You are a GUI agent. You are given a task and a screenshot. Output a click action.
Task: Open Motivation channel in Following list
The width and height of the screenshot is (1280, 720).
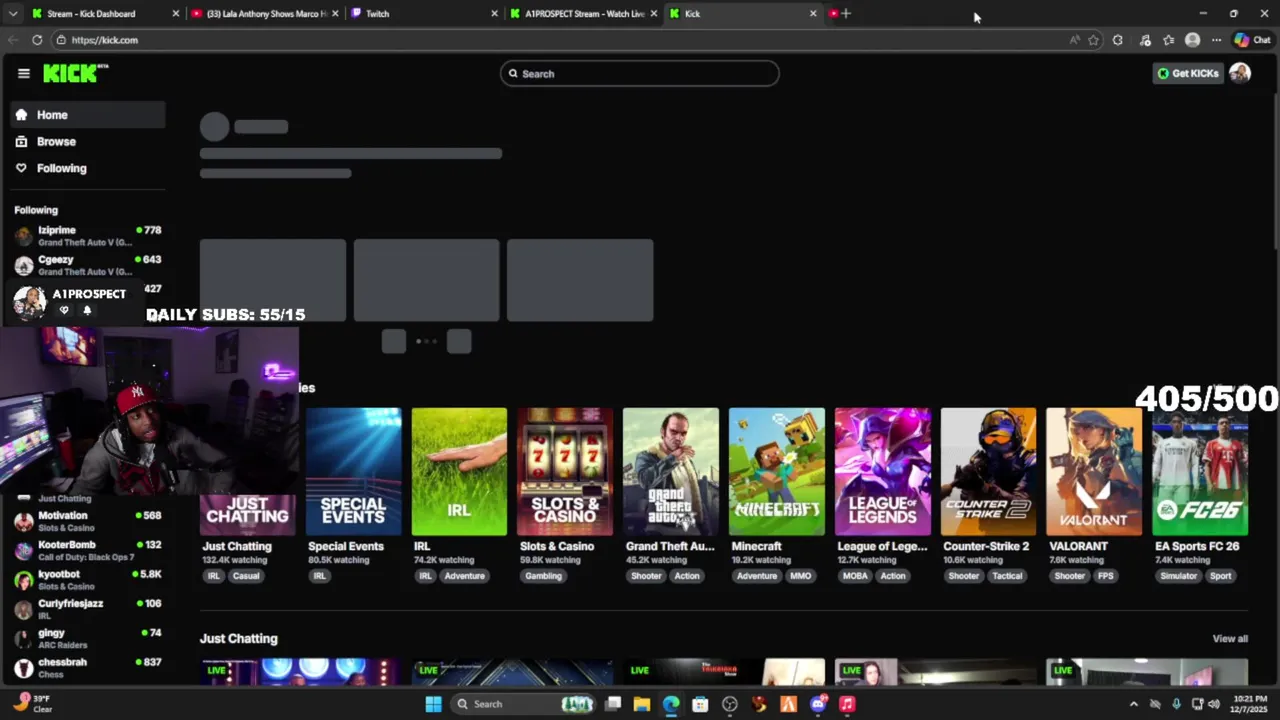click(x=88, y=521)
